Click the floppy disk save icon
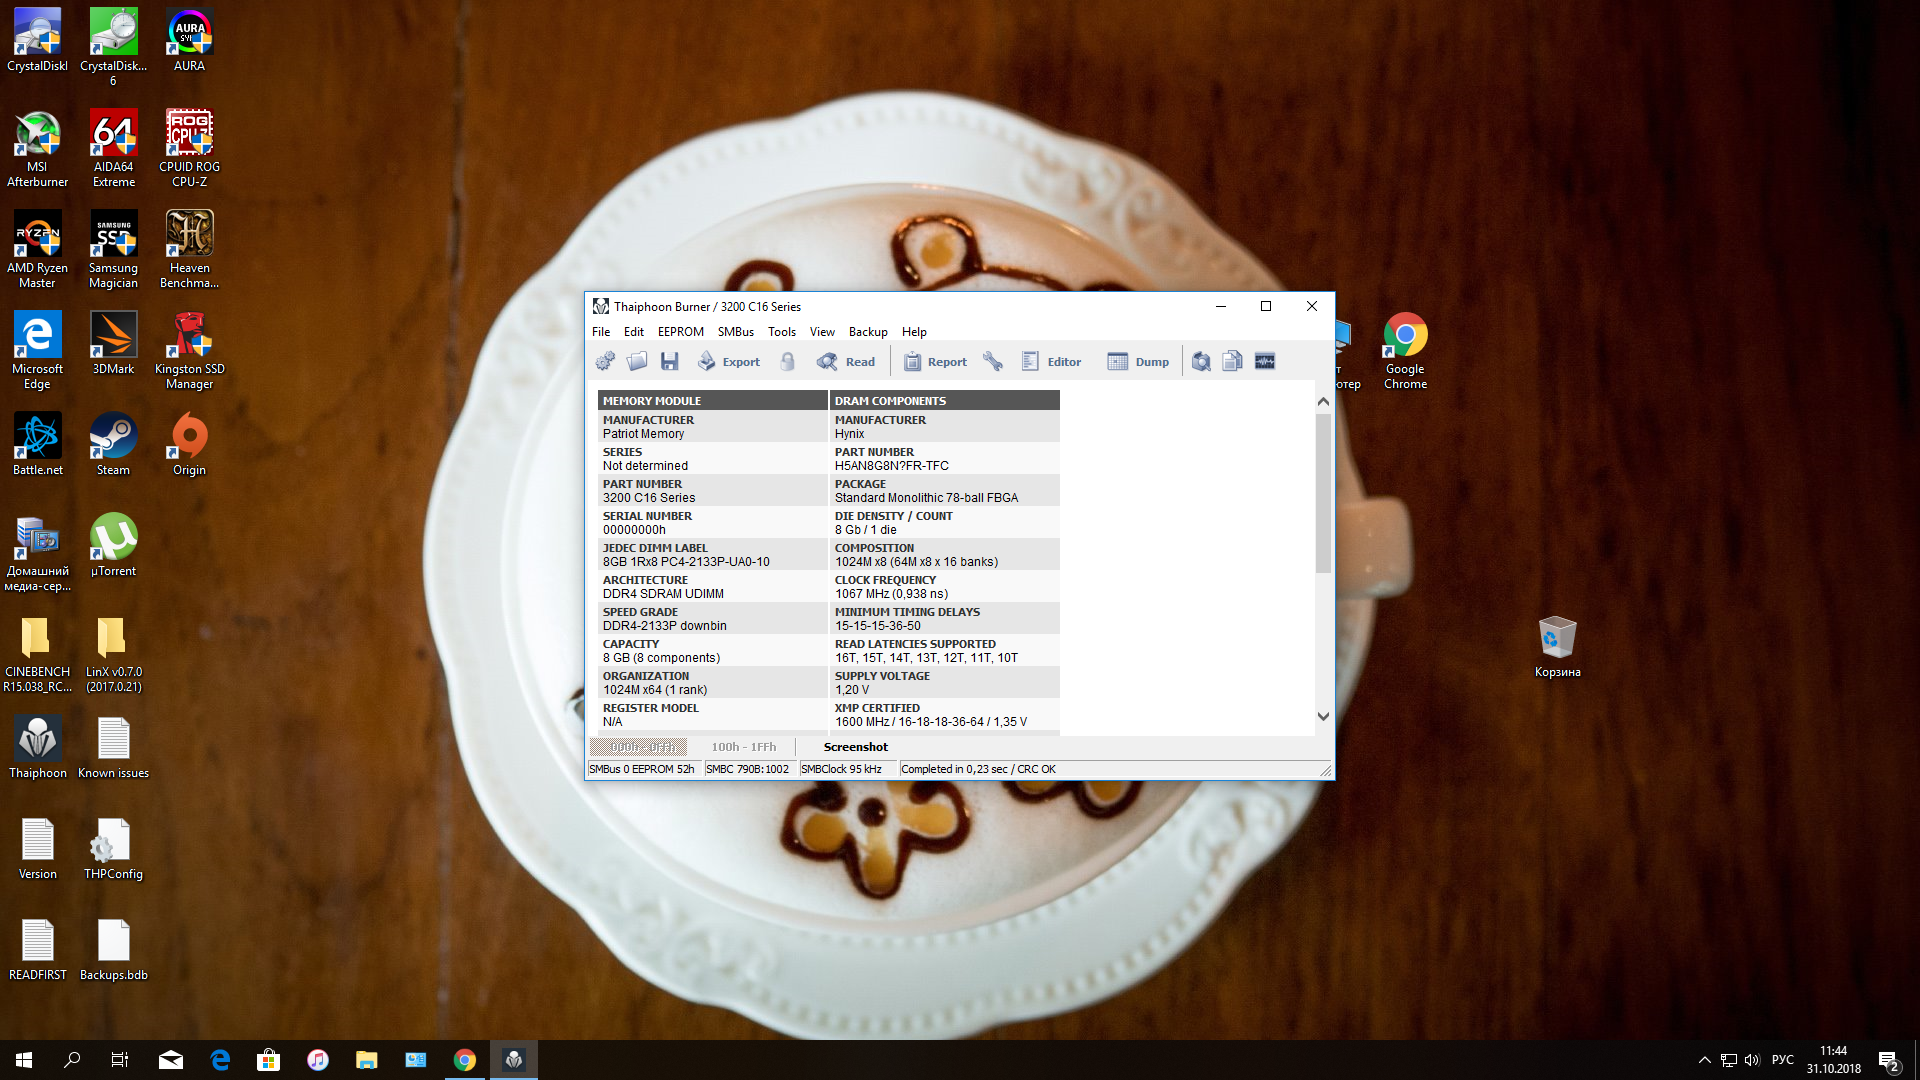 point(670,361)
